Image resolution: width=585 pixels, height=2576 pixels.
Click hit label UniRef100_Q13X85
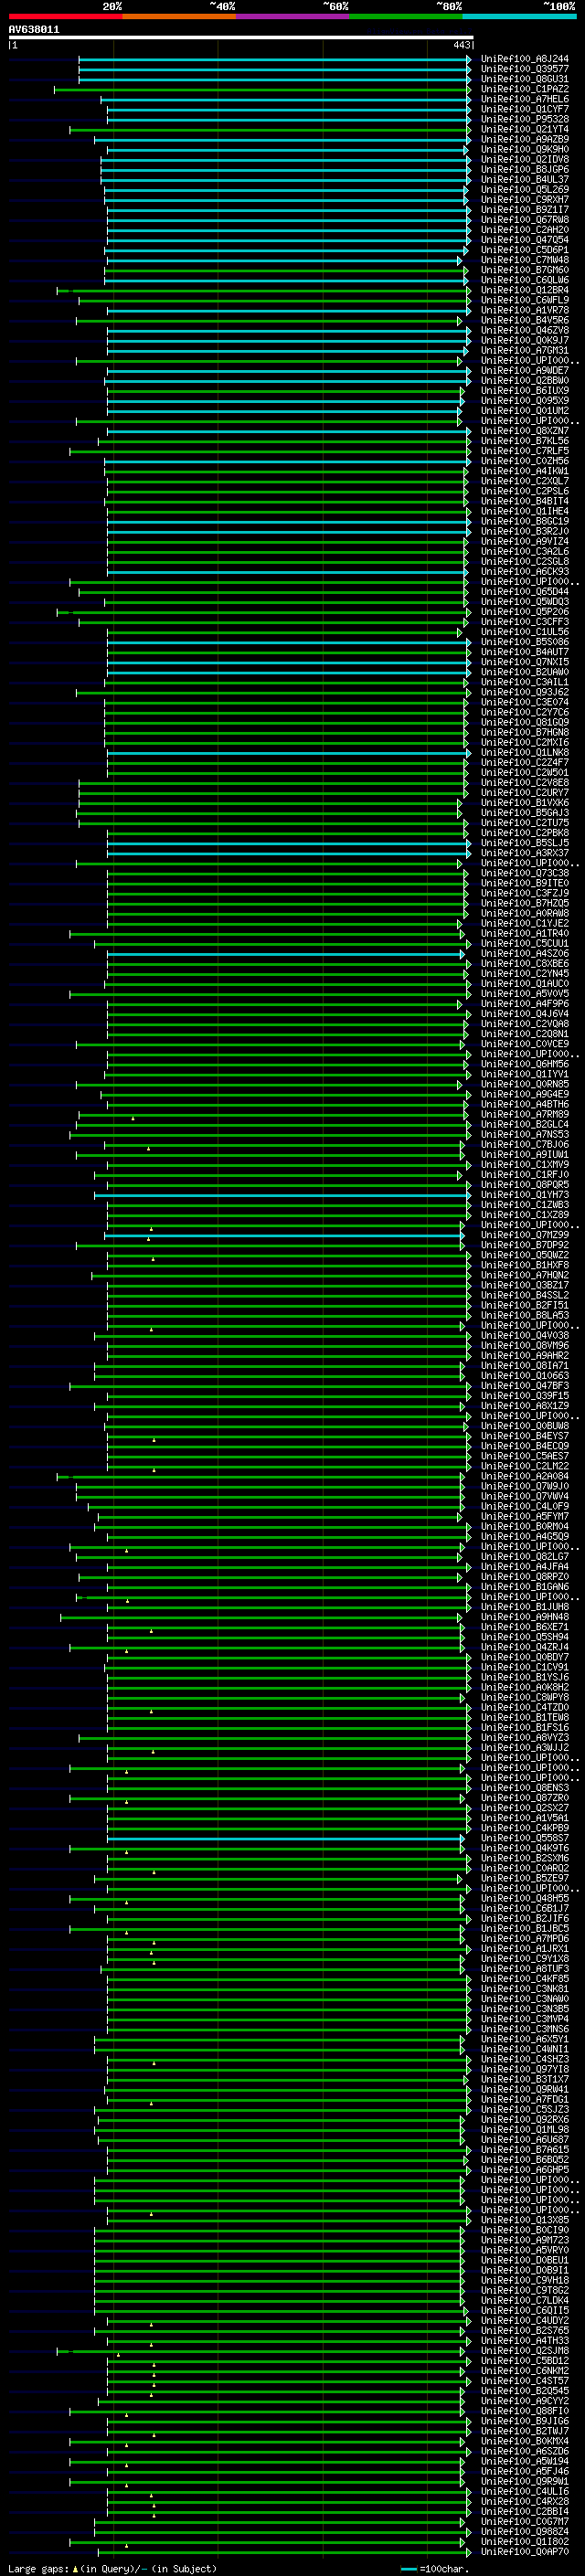pyautogui.click(x=524, y=2220)
